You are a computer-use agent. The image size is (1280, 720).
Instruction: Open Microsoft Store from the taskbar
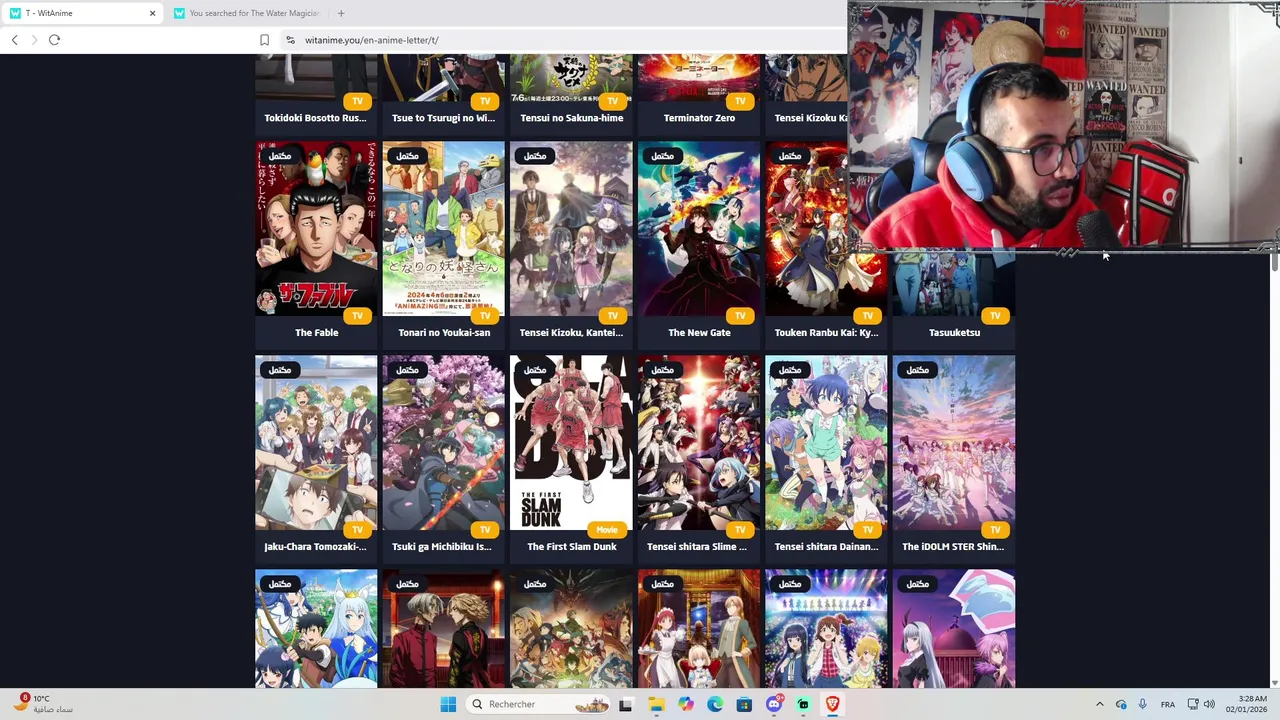click(744, 704)
